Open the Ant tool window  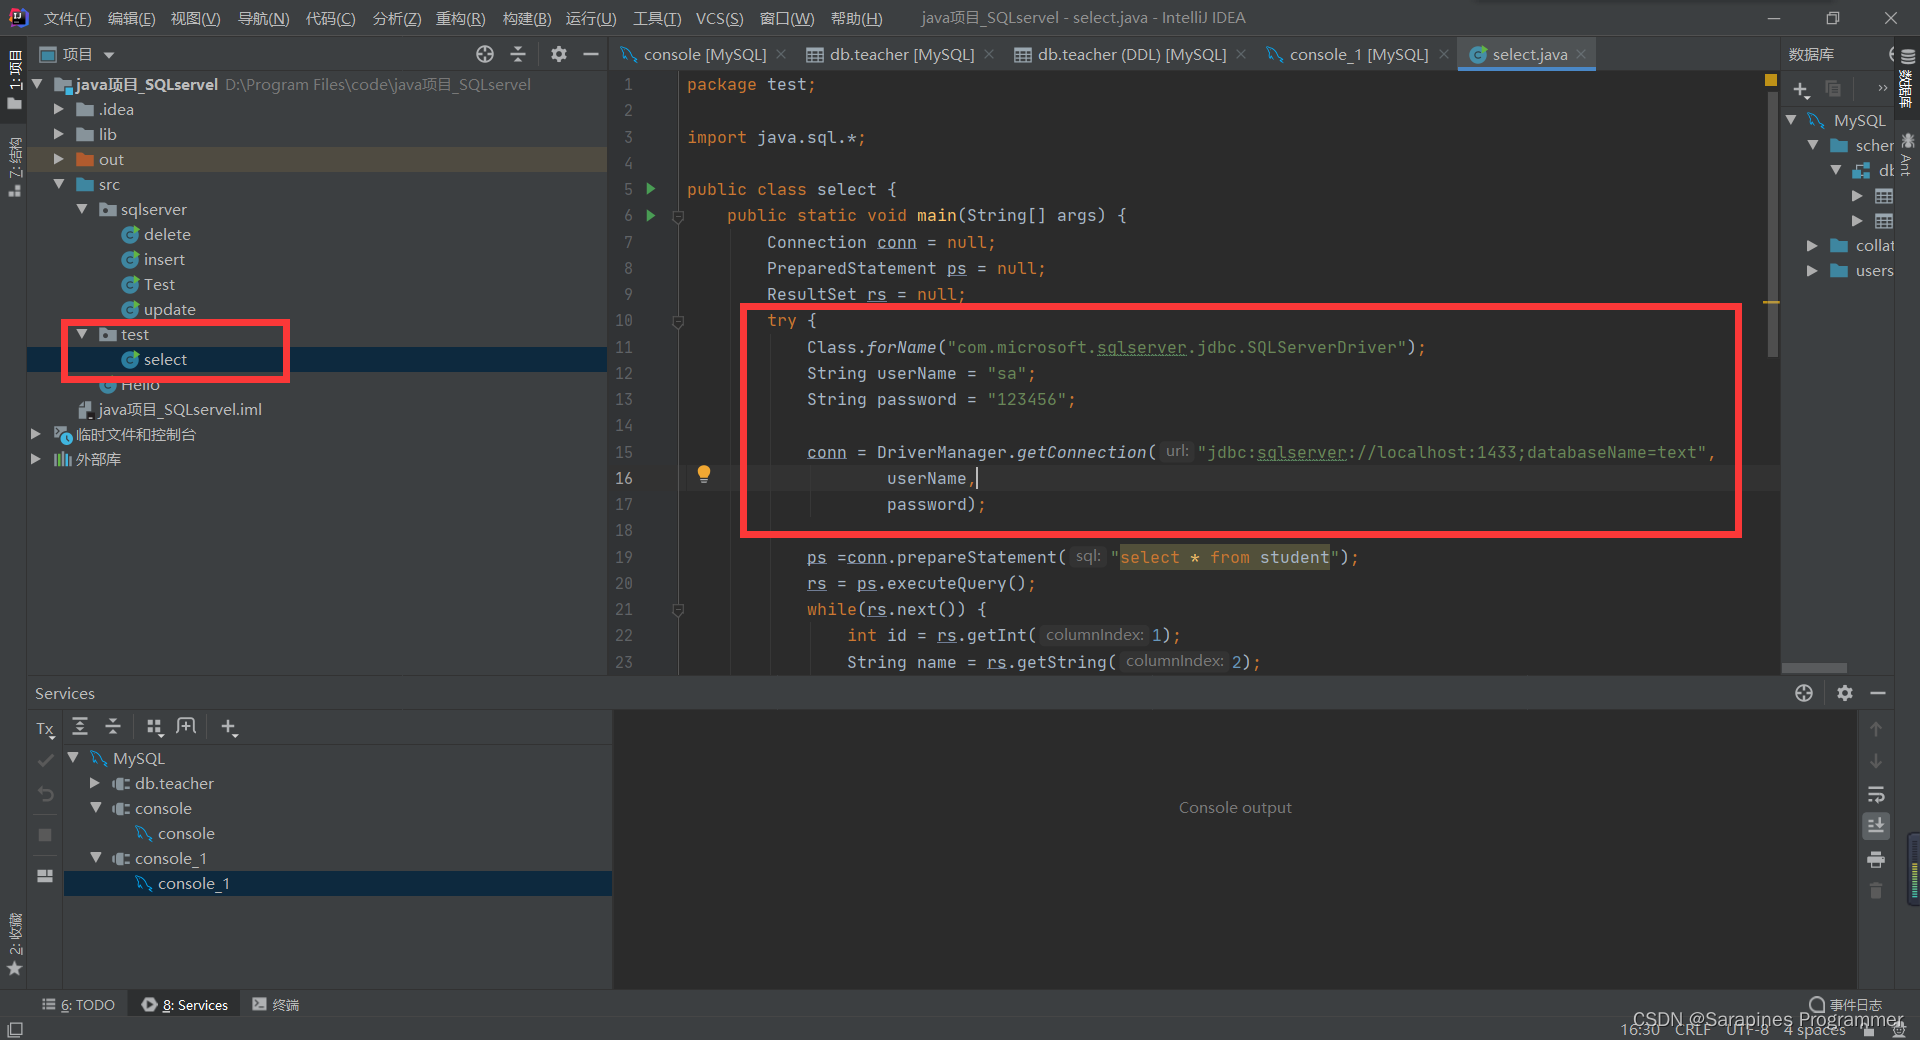point(1907,154)
